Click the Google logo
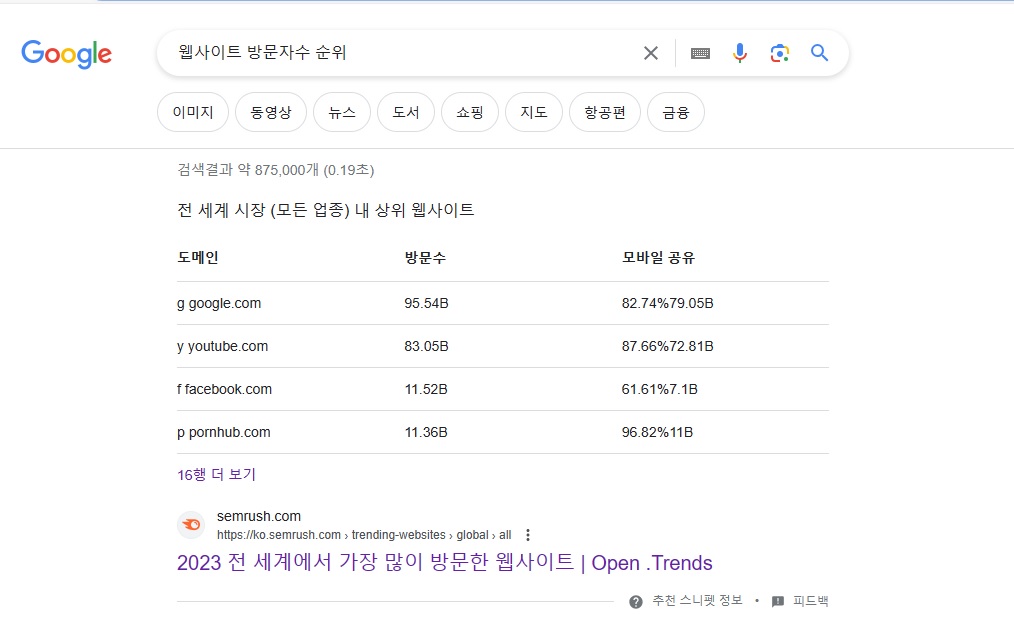This screenshot has width=1014, height=633. pos(66,55)
